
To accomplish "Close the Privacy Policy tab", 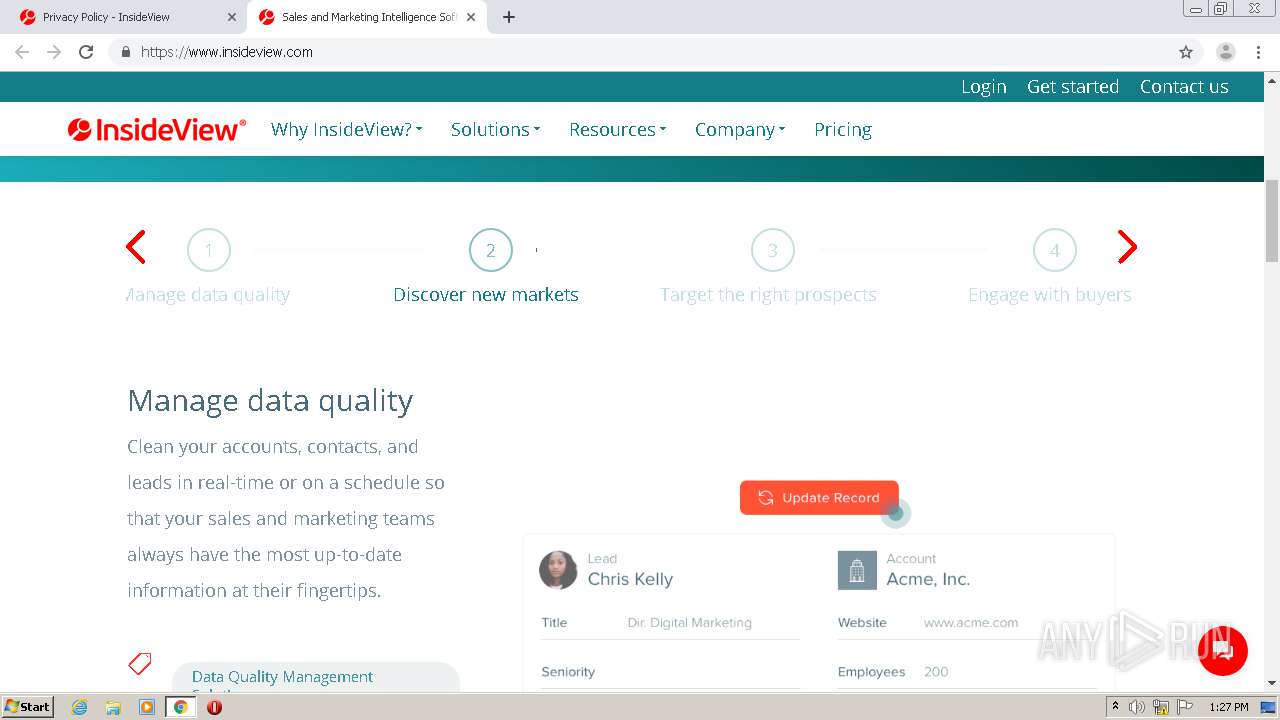I will [232, 17].
